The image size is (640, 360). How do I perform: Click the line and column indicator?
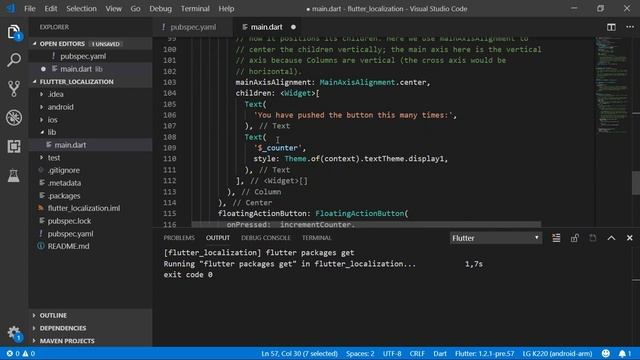pos(299,353)
